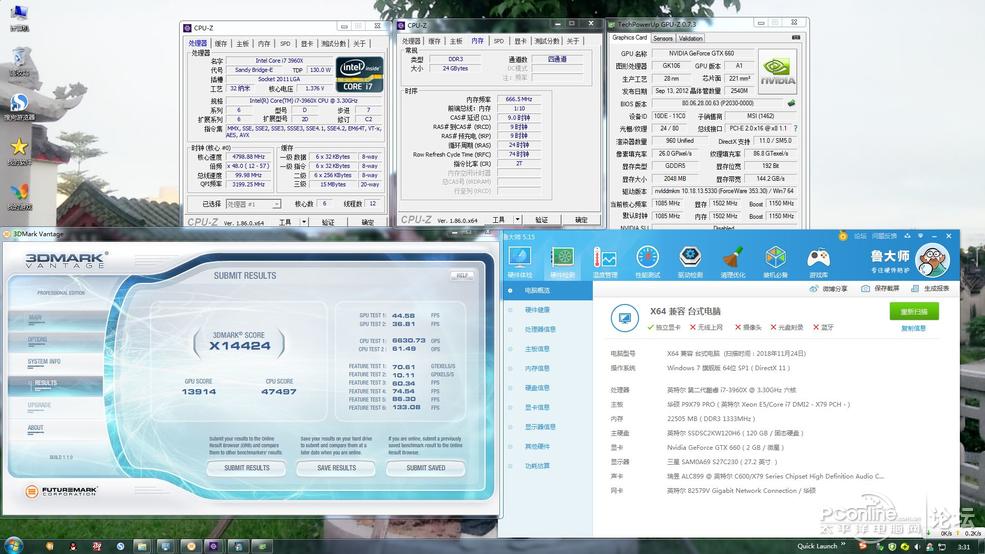
Task: Click 复制信息 link under rescan button
Action: [913, 328]
